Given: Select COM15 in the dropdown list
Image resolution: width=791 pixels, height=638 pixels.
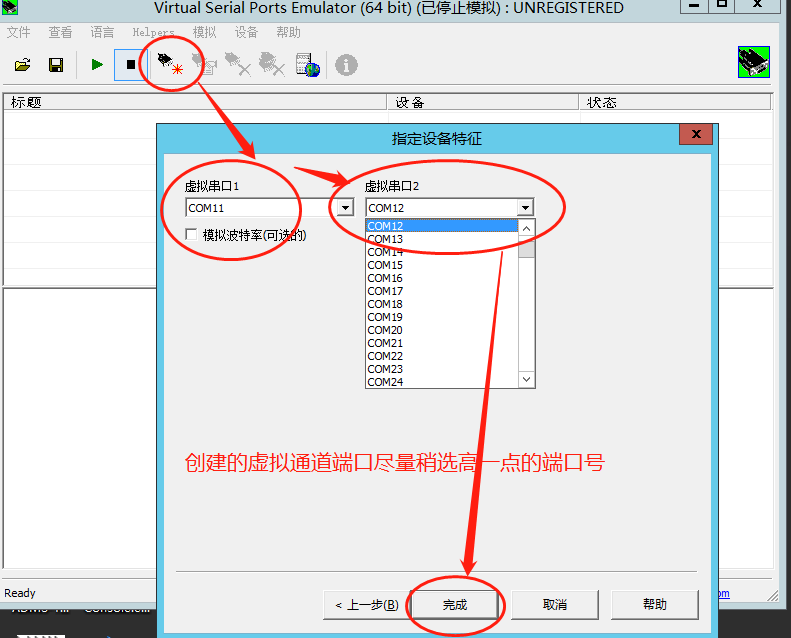Looking at the screenshot, I should (442, 265).
